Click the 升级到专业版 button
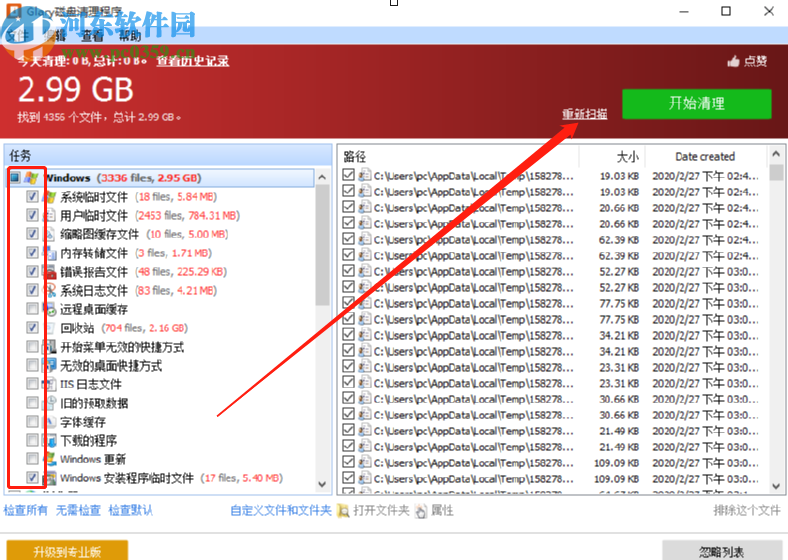Screen dimensions: 788x560 click(67, 551)
